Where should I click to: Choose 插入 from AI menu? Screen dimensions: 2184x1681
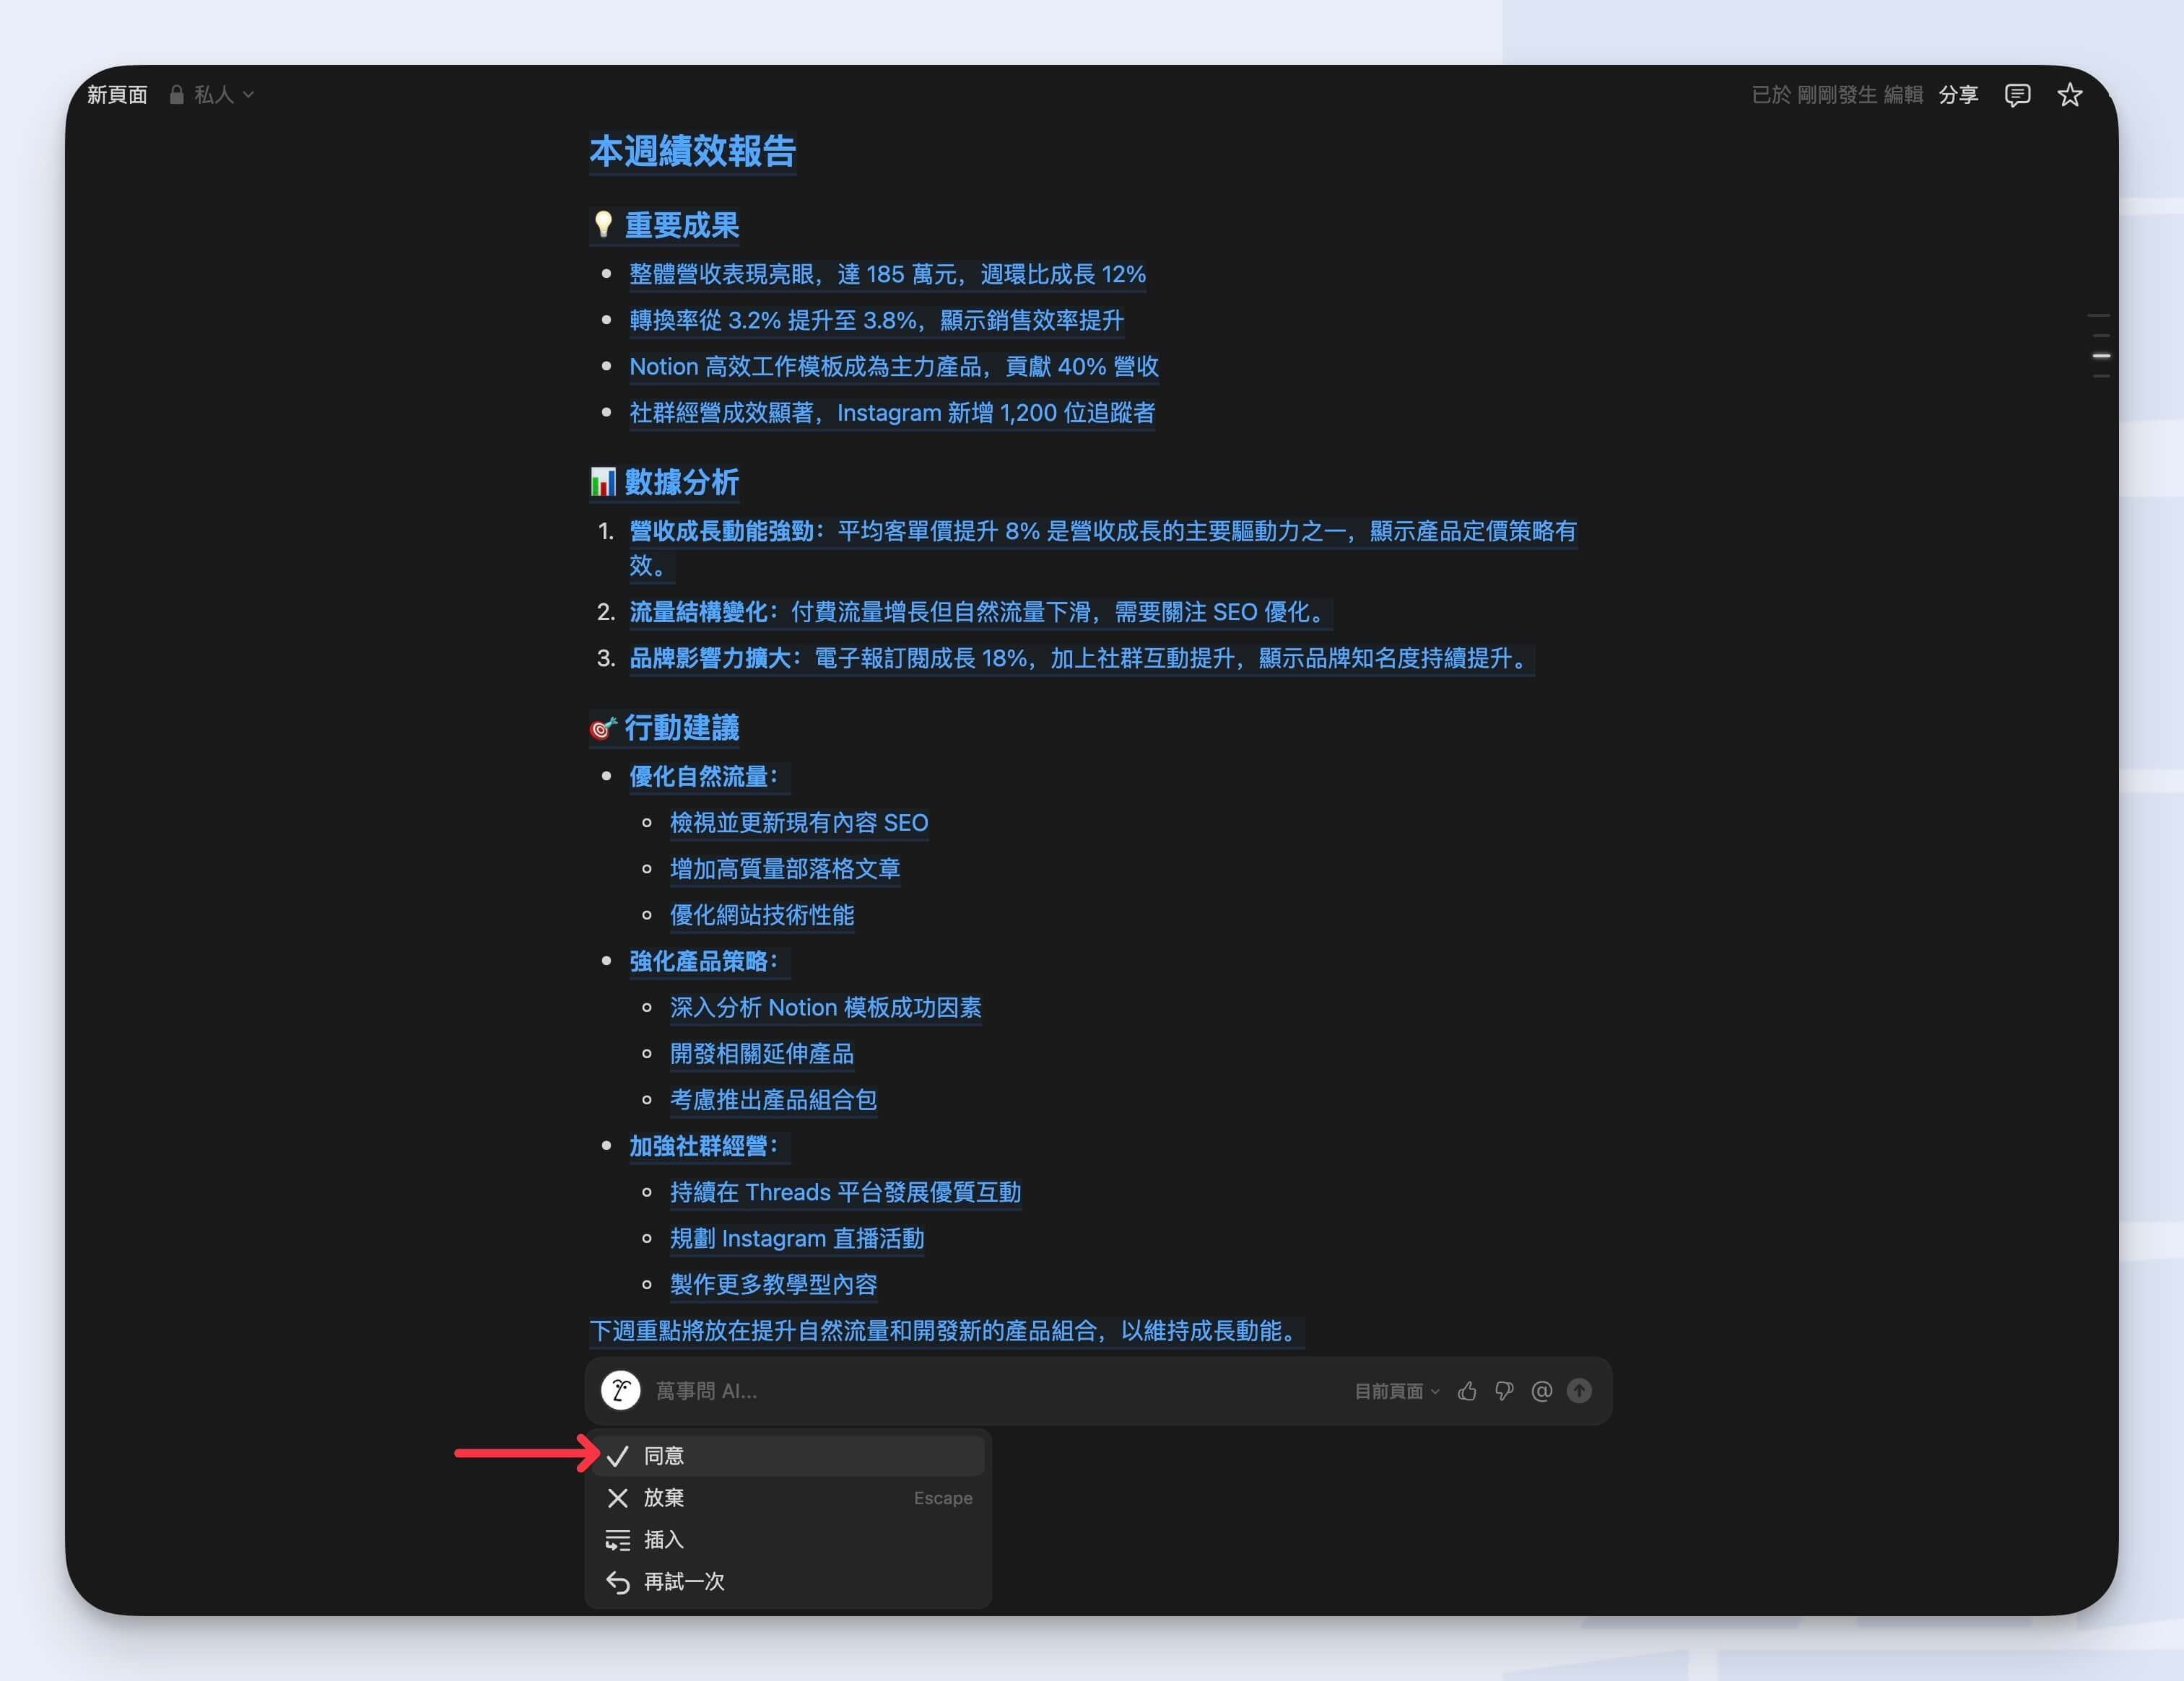pyautogui.click(x=788, y=1540)
